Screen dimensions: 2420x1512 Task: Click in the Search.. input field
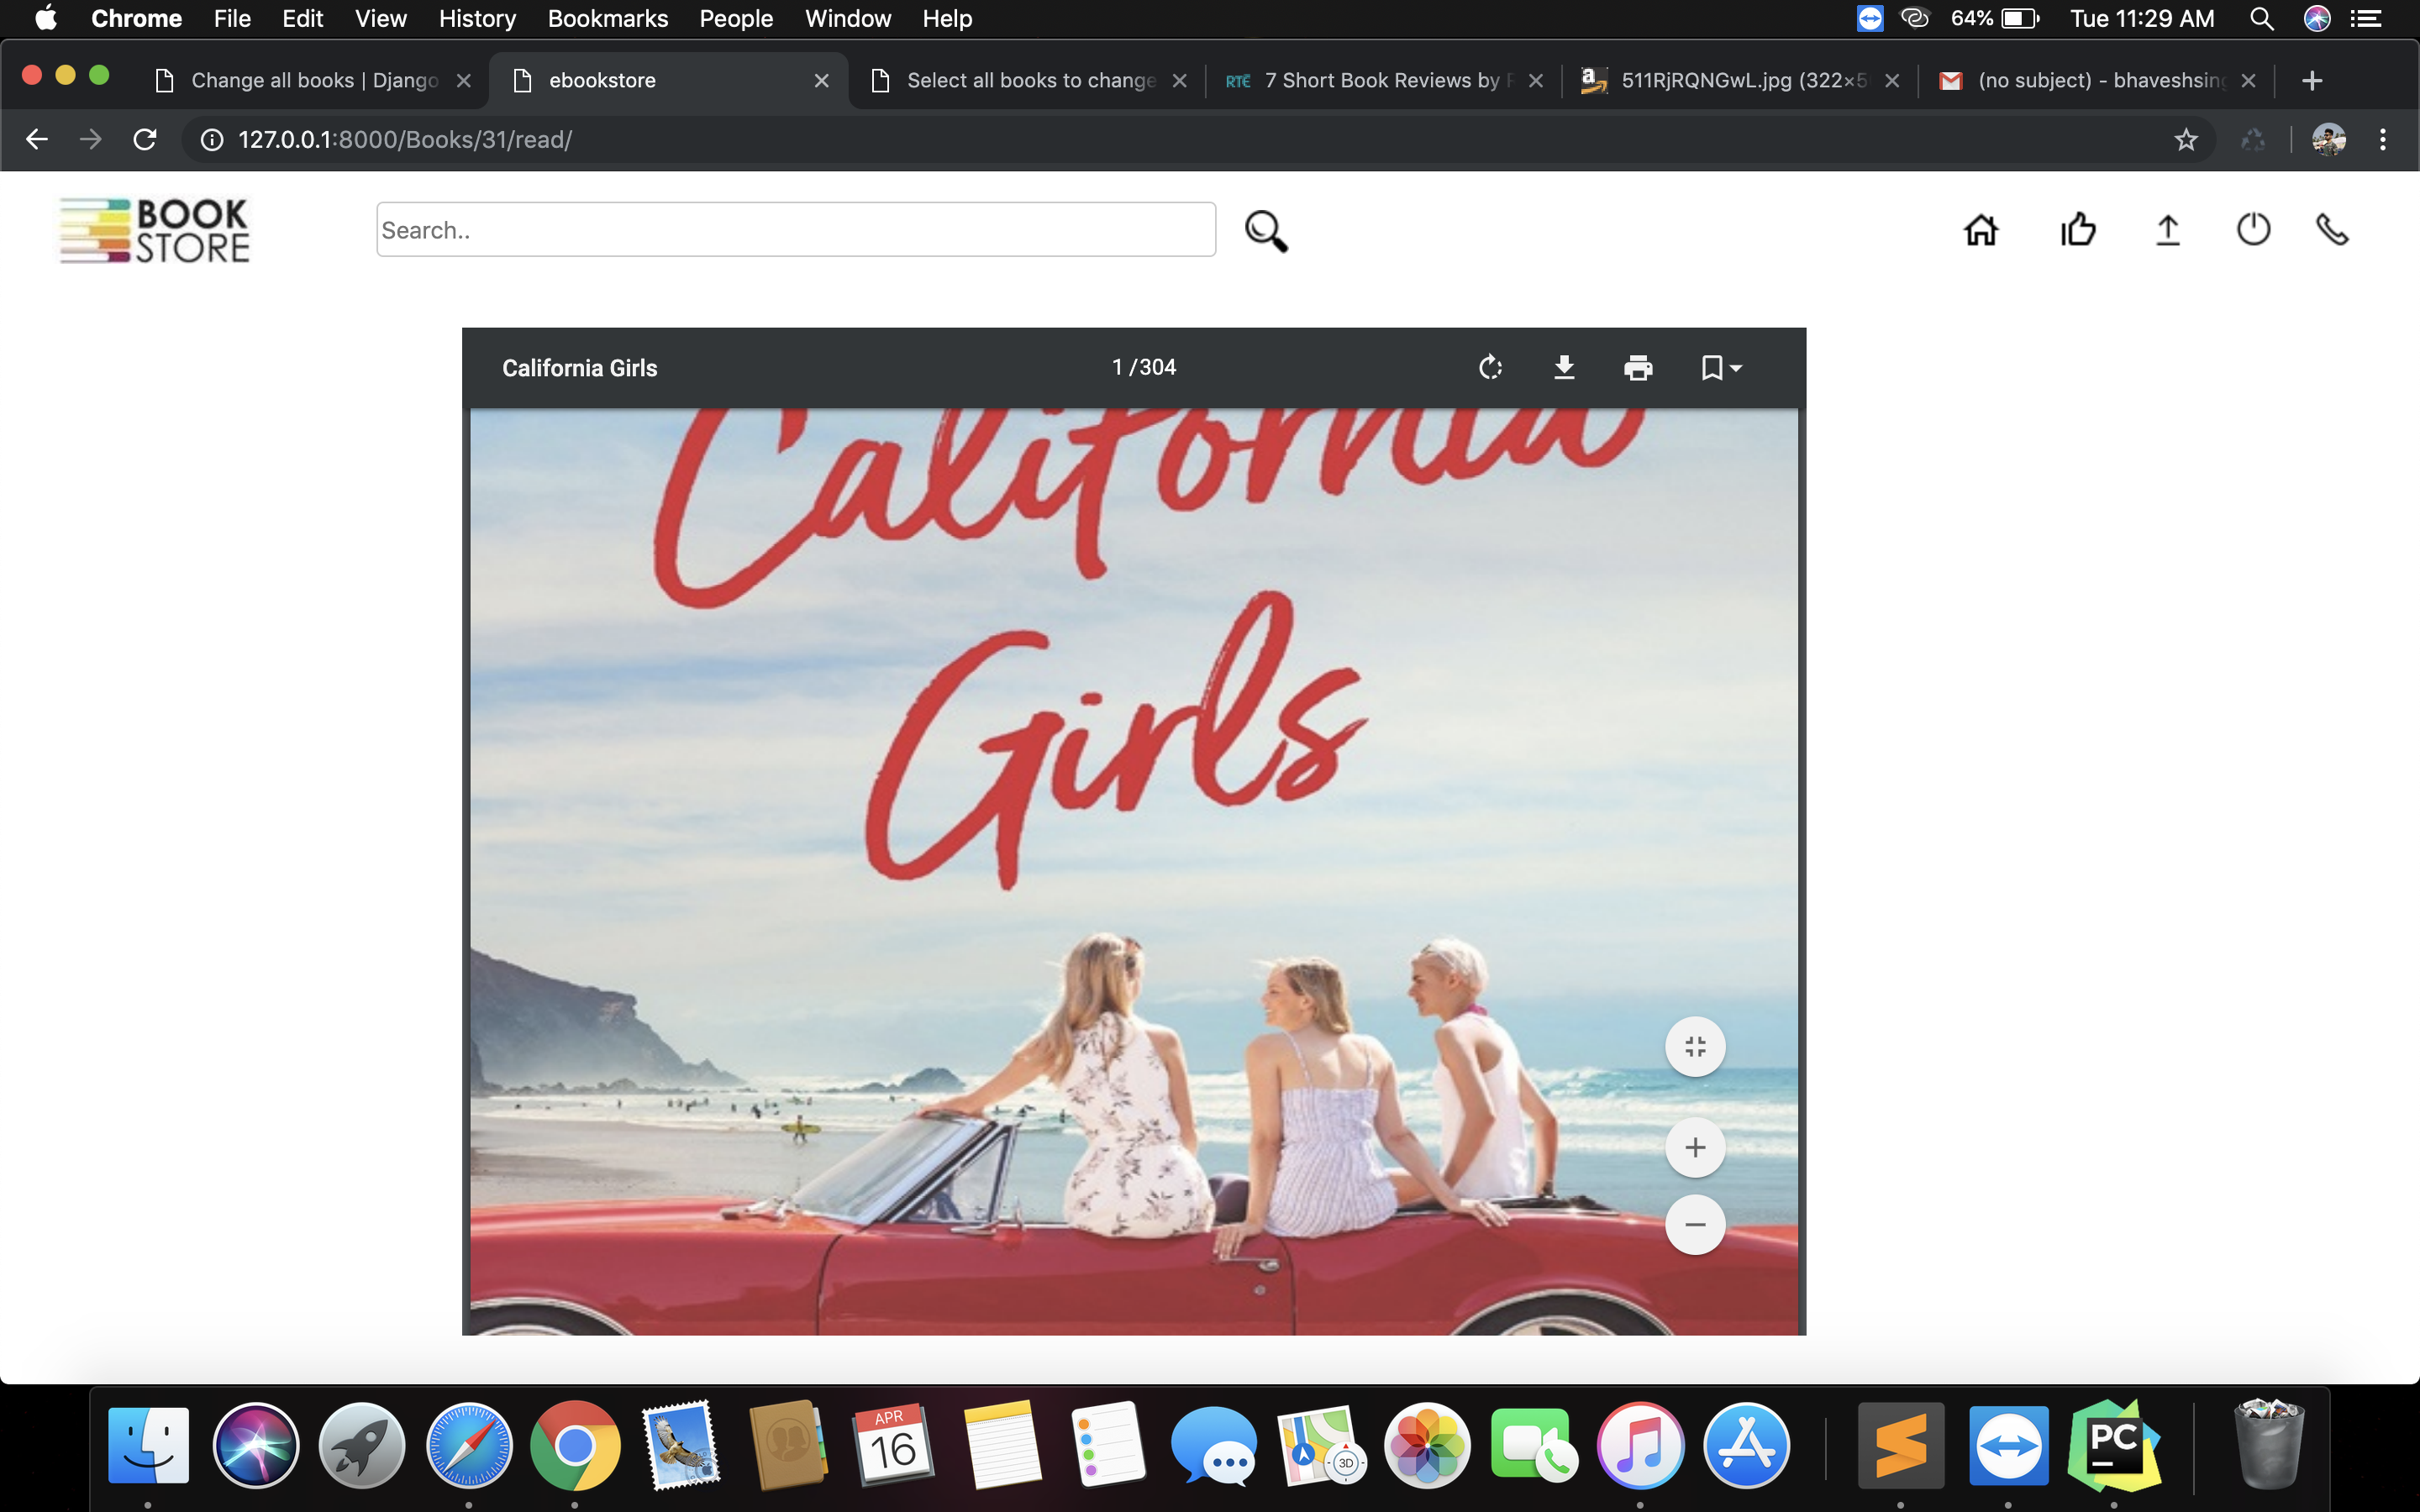[795, 230]
